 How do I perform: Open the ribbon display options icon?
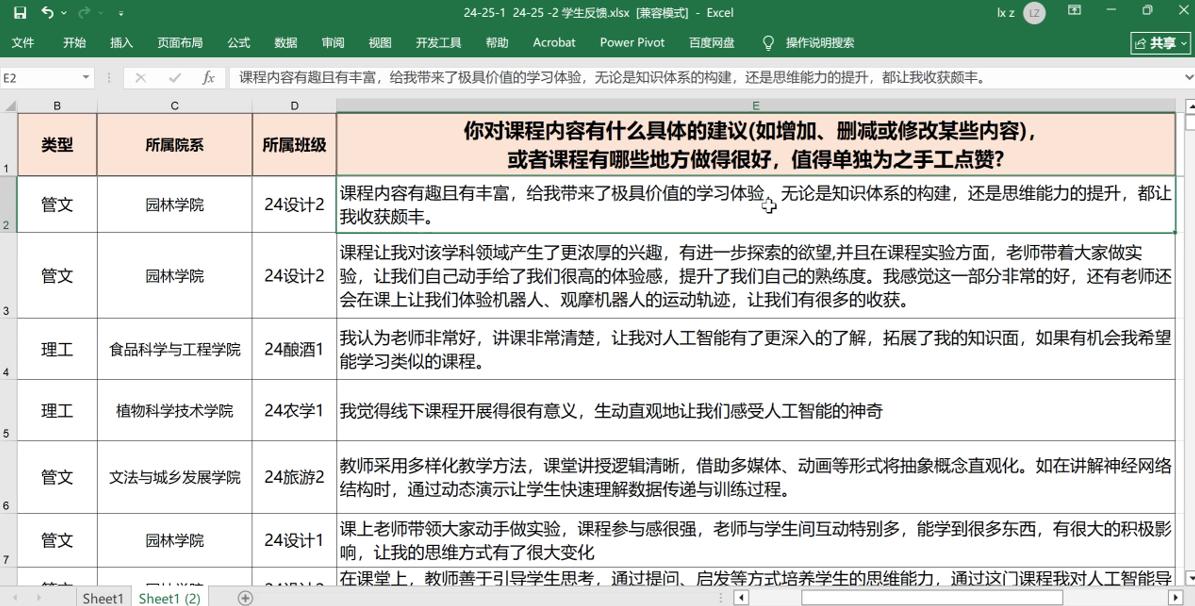(1075, 12)
